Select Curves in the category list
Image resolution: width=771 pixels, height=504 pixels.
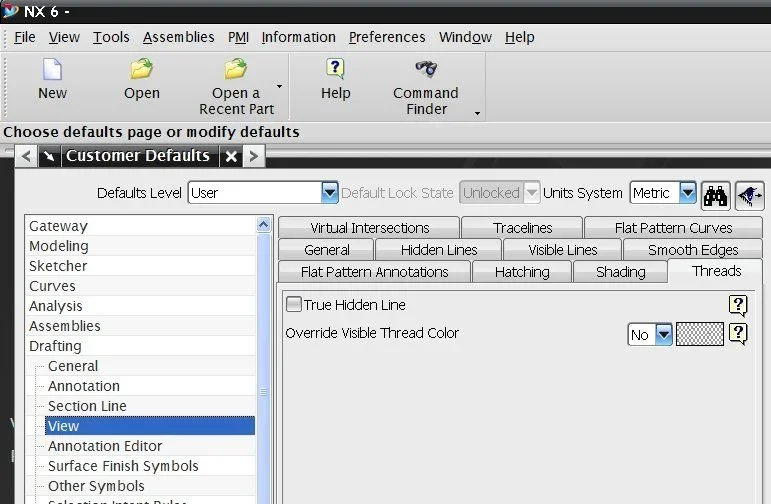140,286
